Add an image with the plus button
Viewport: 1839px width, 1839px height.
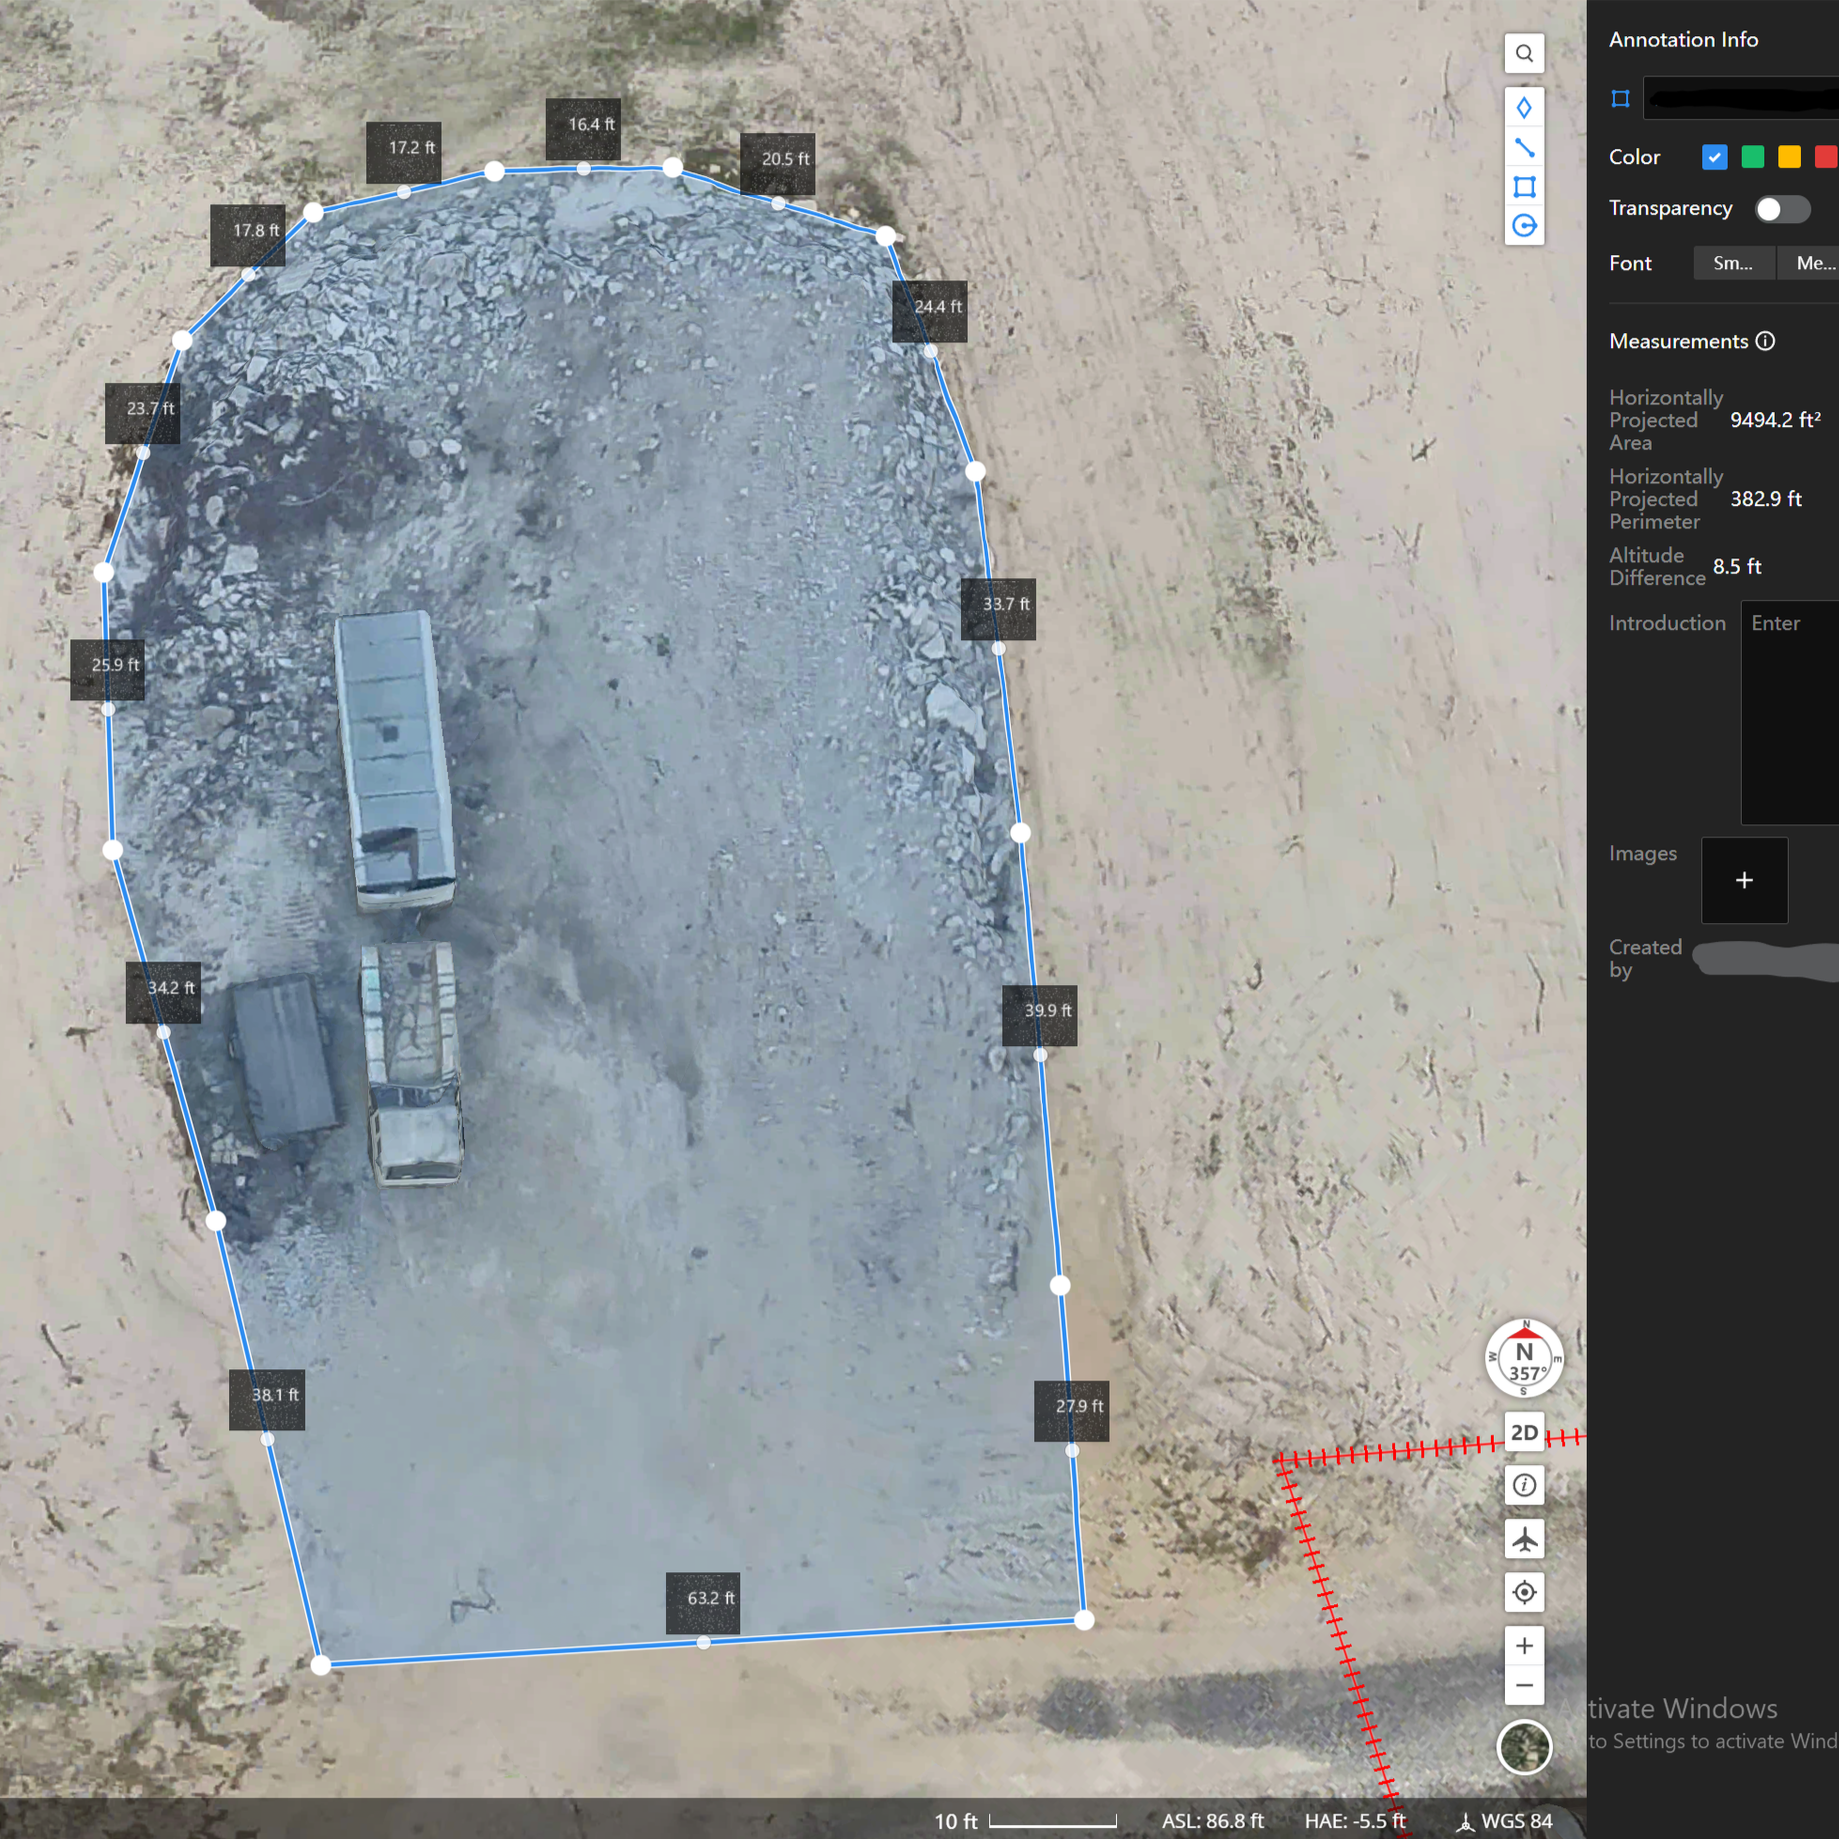[x=1744, y=880]
